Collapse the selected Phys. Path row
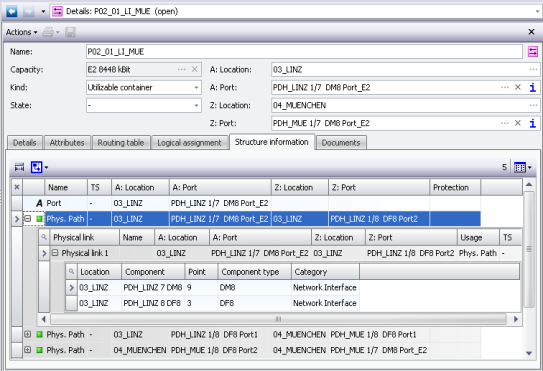543x371 pixels. [28, 219]
